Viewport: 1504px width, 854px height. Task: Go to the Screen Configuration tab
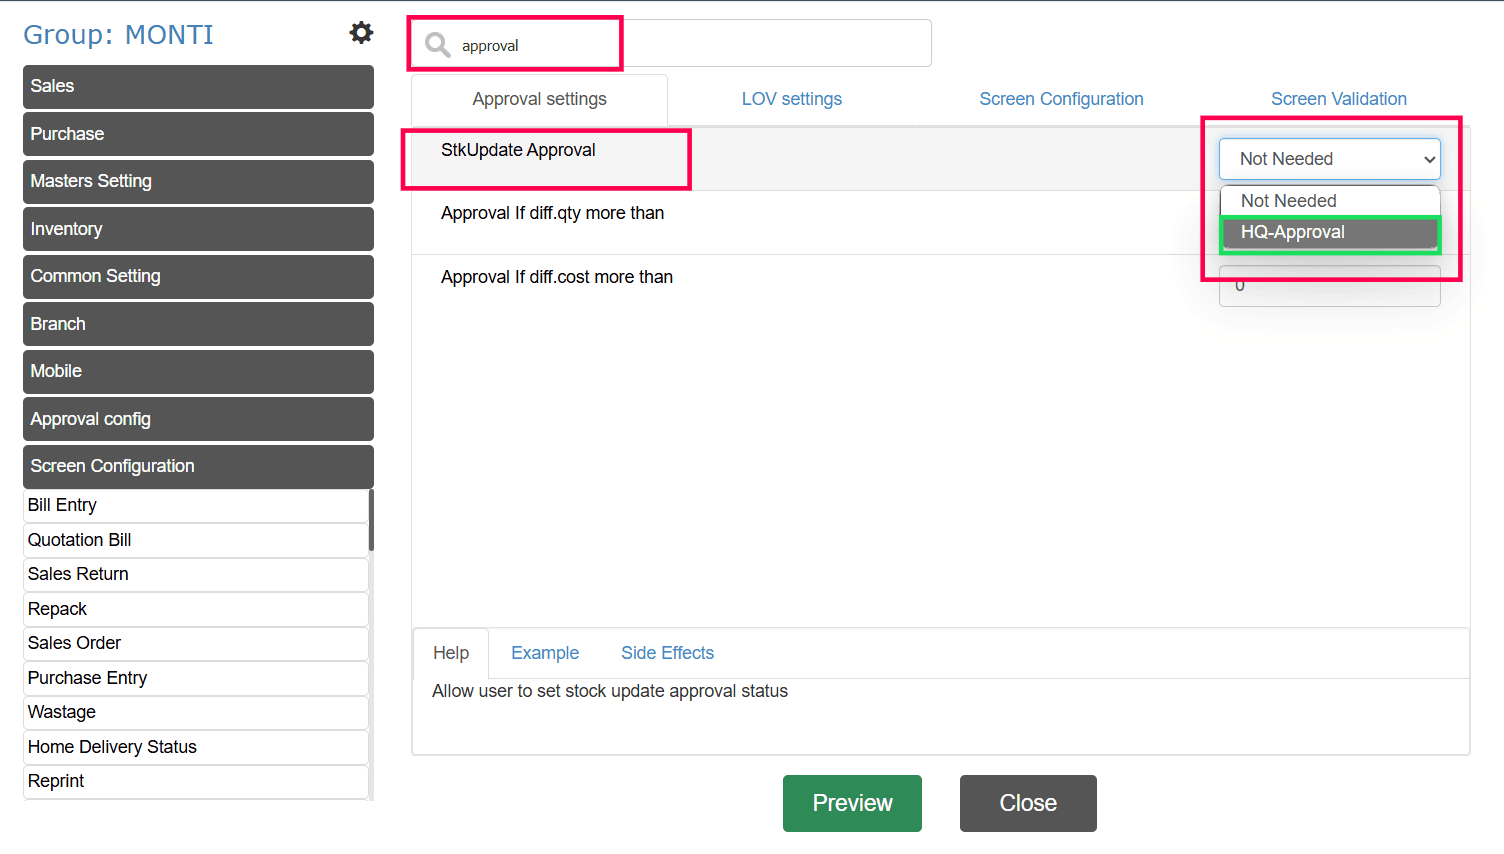1061,99
